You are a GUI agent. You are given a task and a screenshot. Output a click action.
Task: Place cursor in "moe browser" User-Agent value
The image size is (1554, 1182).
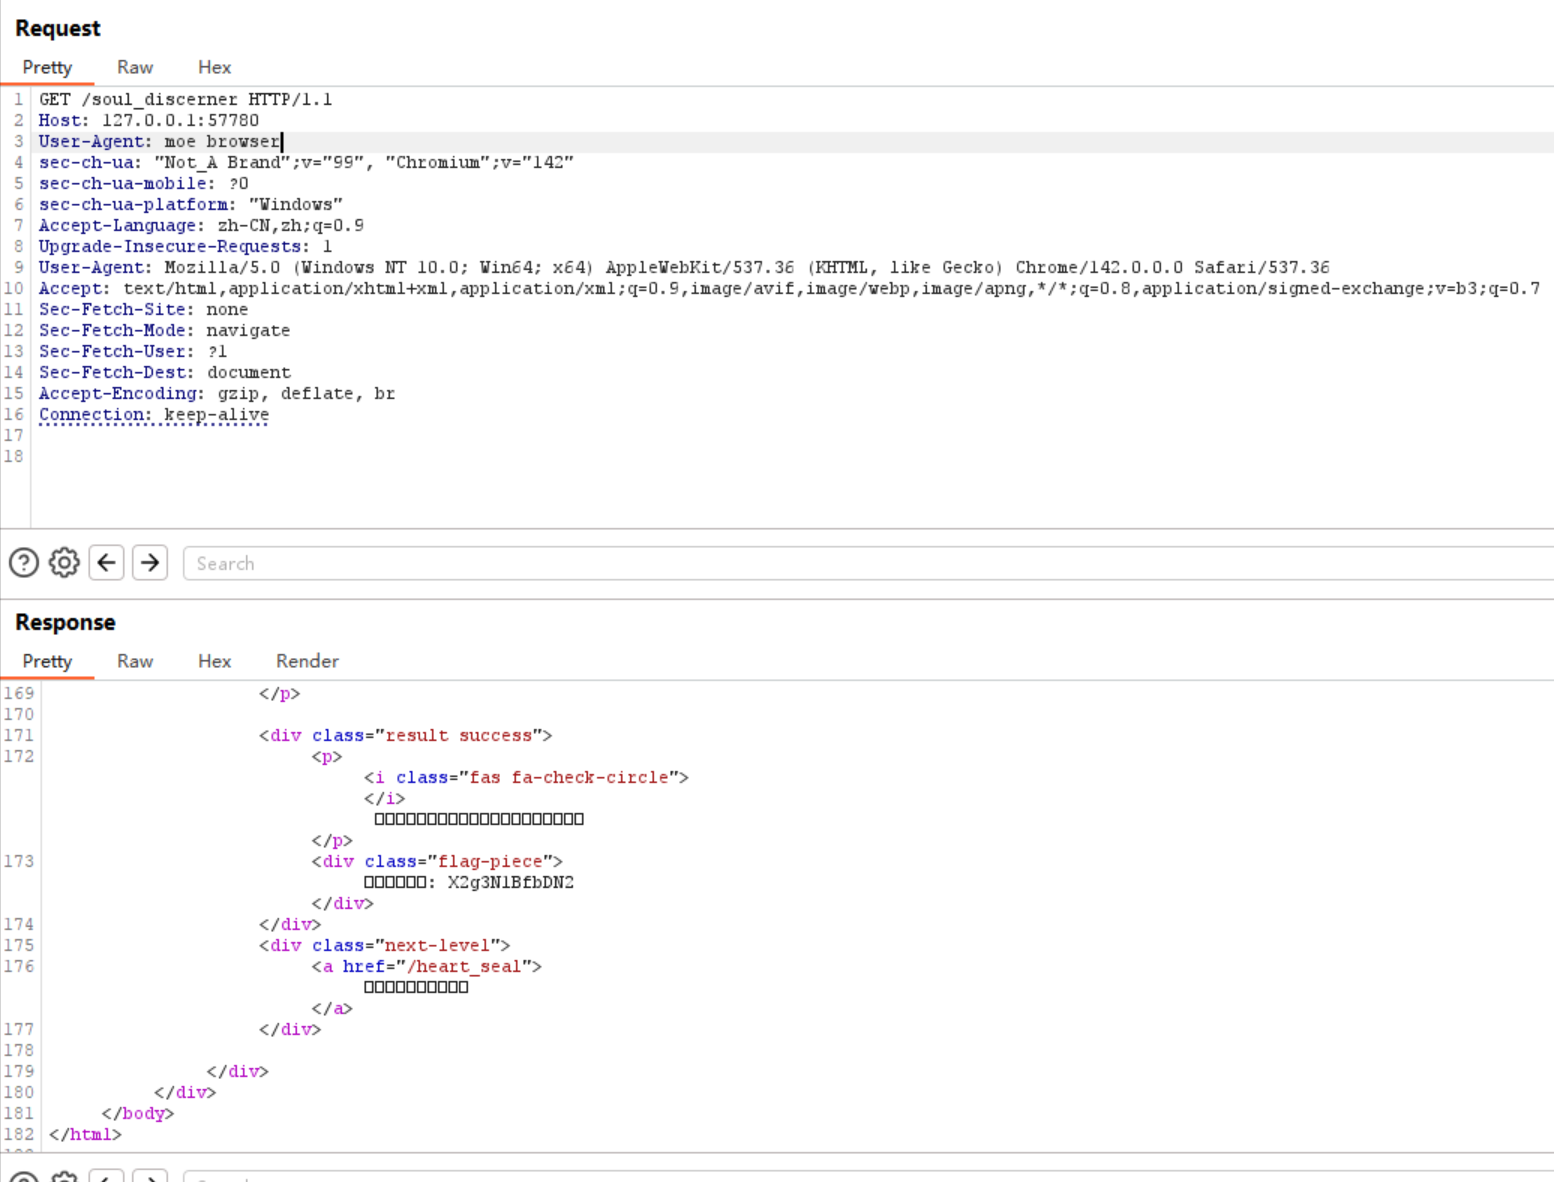222,141
